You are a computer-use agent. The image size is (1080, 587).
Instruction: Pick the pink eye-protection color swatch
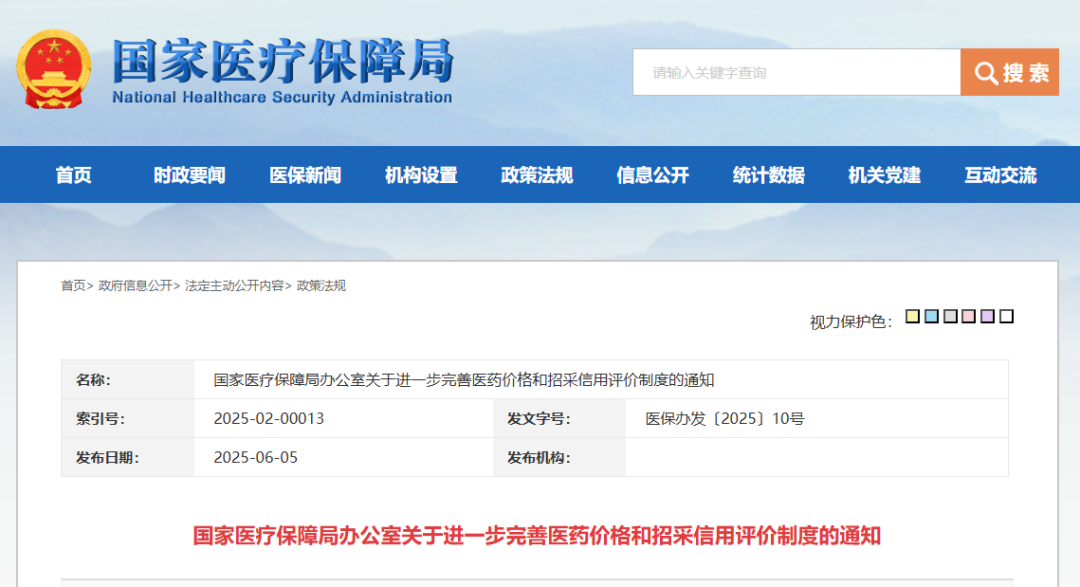point(969,317)
